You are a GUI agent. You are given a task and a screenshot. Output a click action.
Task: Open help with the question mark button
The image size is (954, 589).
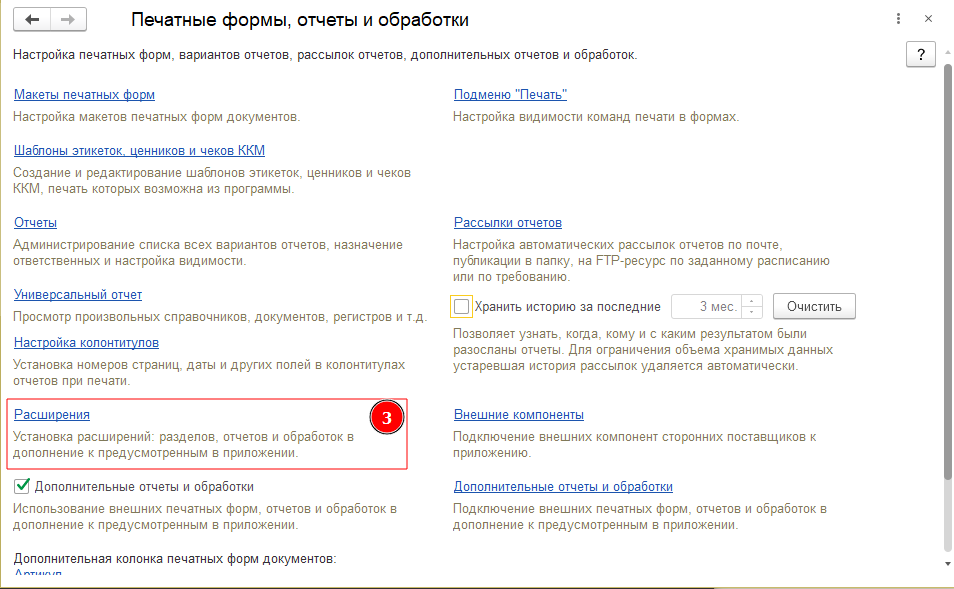click(x=921, y=55)
